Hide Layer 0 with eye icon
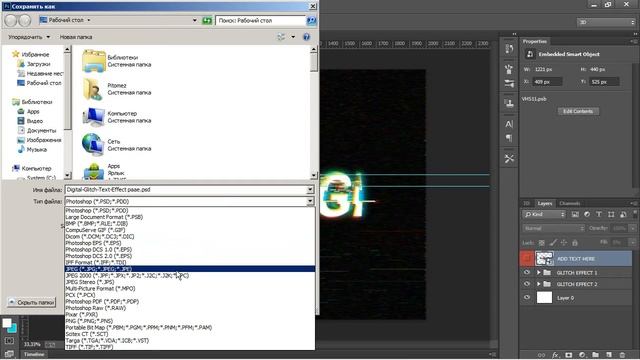640x360 pixels. click(x=527, y=298)
